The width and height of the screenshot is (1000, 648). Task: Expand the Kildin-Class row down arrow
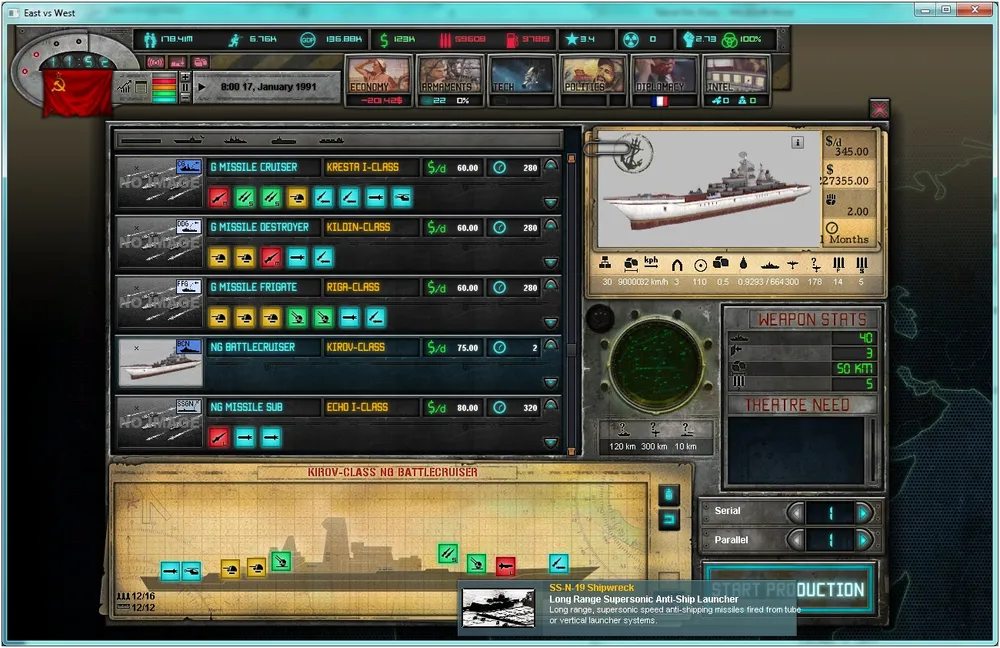(550, 262)
